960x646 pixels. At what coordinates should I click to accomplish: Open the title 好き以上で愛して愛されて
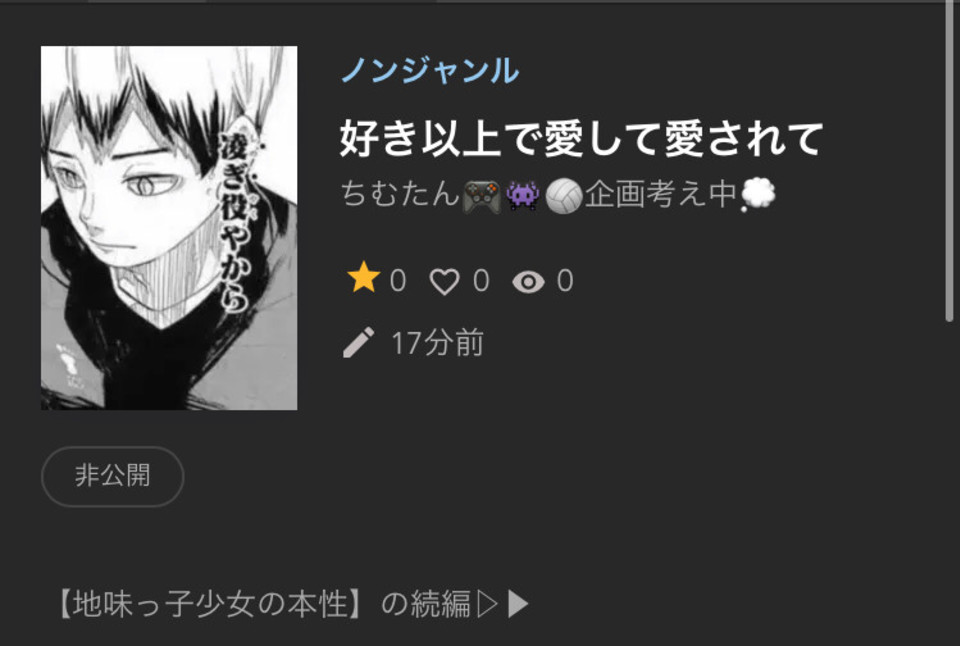(582, 138)
